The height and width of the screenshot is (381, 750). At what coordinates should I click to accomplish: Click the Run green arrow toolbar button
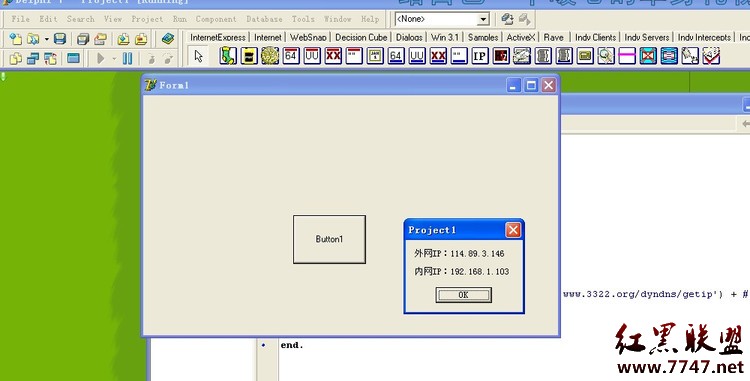pos(101,59)
